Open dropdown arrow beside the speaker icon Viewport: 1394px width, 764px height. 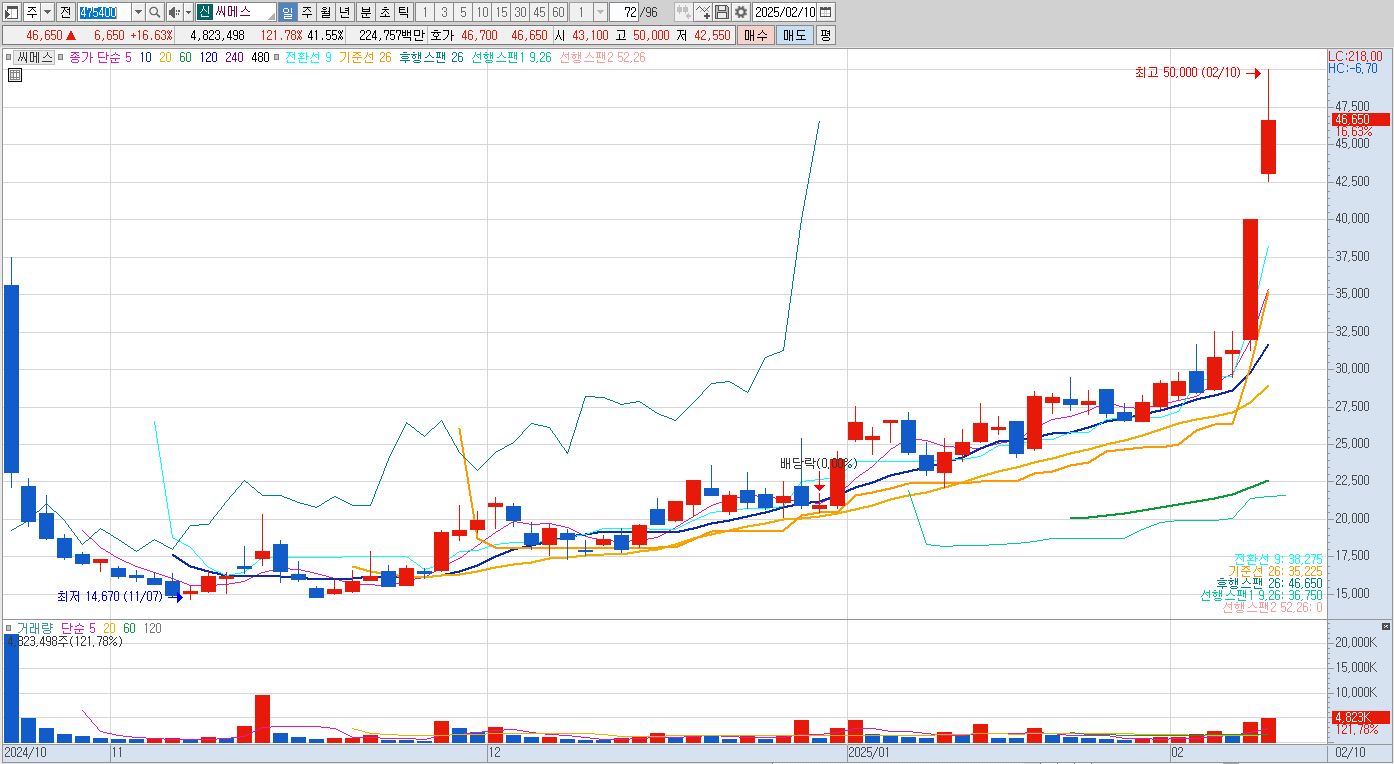tap(187, 12)
